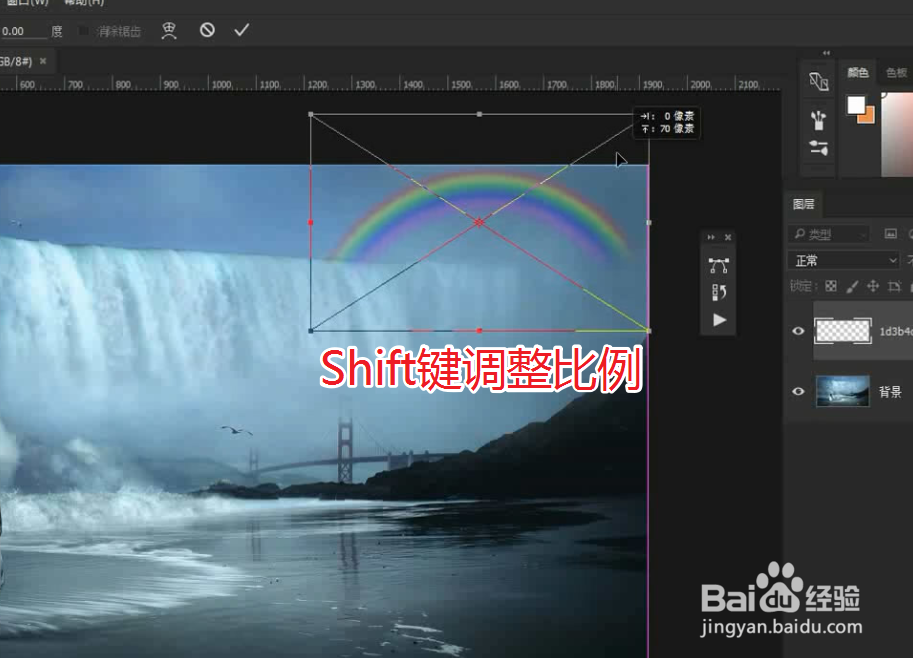Hide the 背景 layer via eye icon
The image size is (913, 658).
pyautogui.click(x=798, y=391)
